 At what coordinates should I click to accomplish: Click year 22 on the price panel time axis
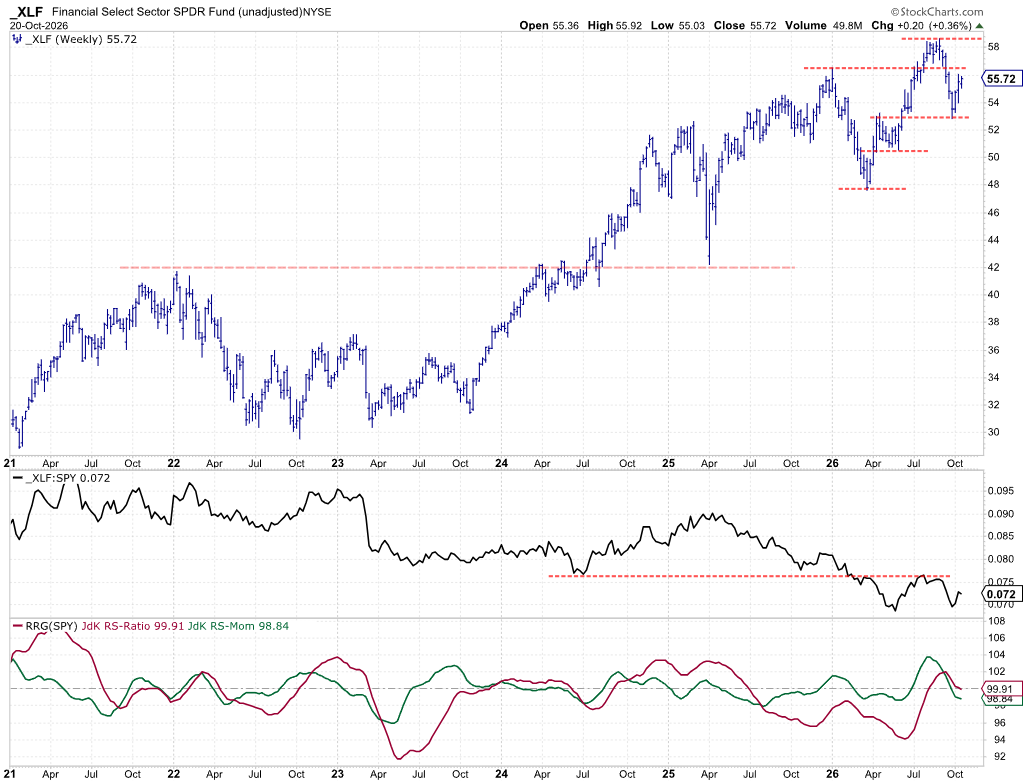(x=173, y=463)
